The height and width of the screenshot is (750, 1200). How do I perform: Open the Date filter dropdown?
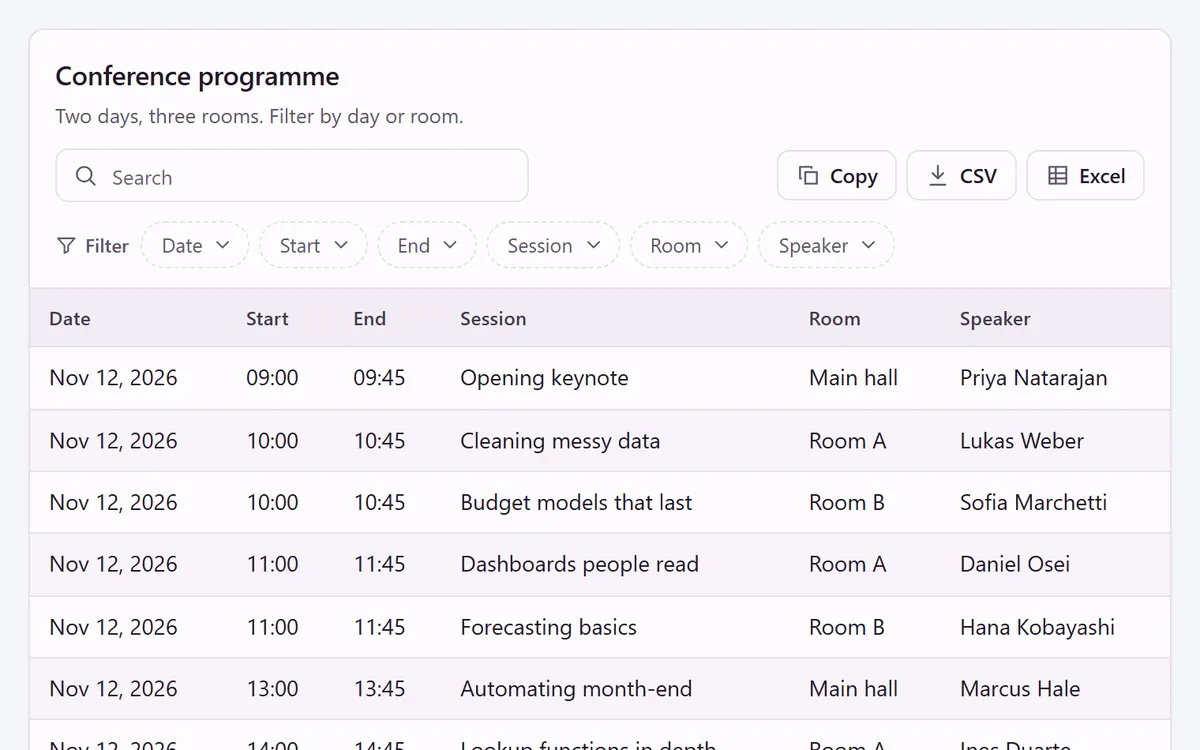(195, 245)
